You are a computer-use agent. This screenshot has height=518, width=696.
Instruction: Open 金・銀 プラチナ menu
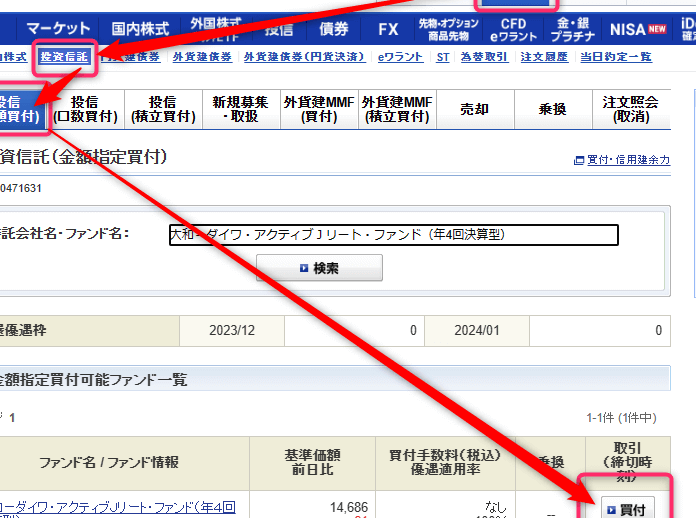point(573,29)
